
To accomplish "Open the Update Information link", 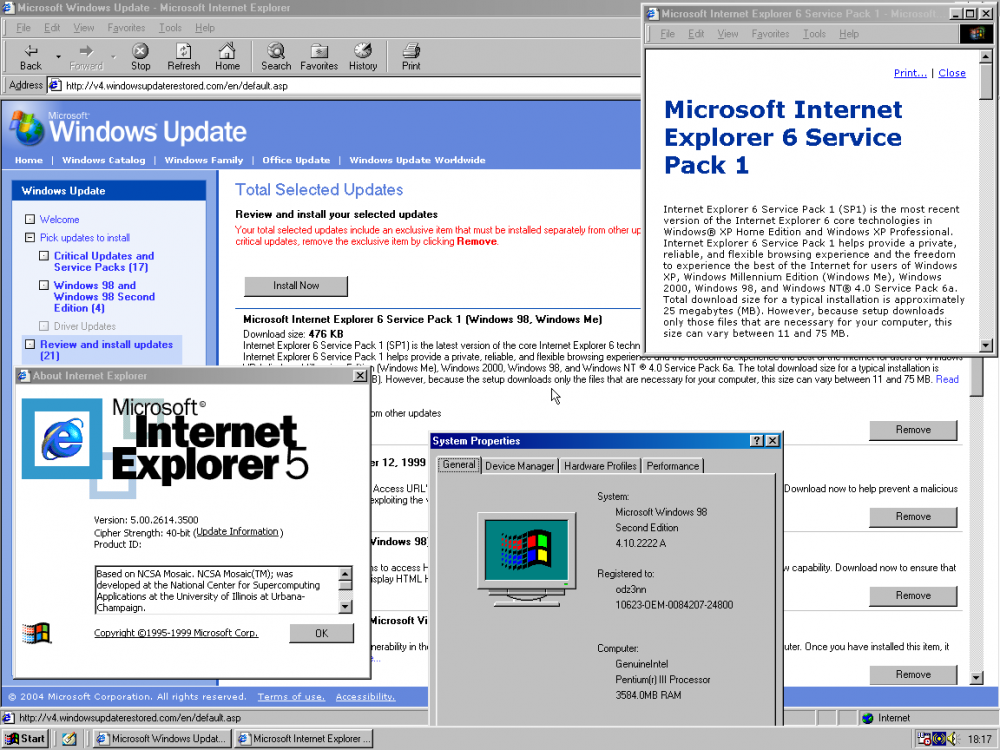I will (x=237, y=532).
